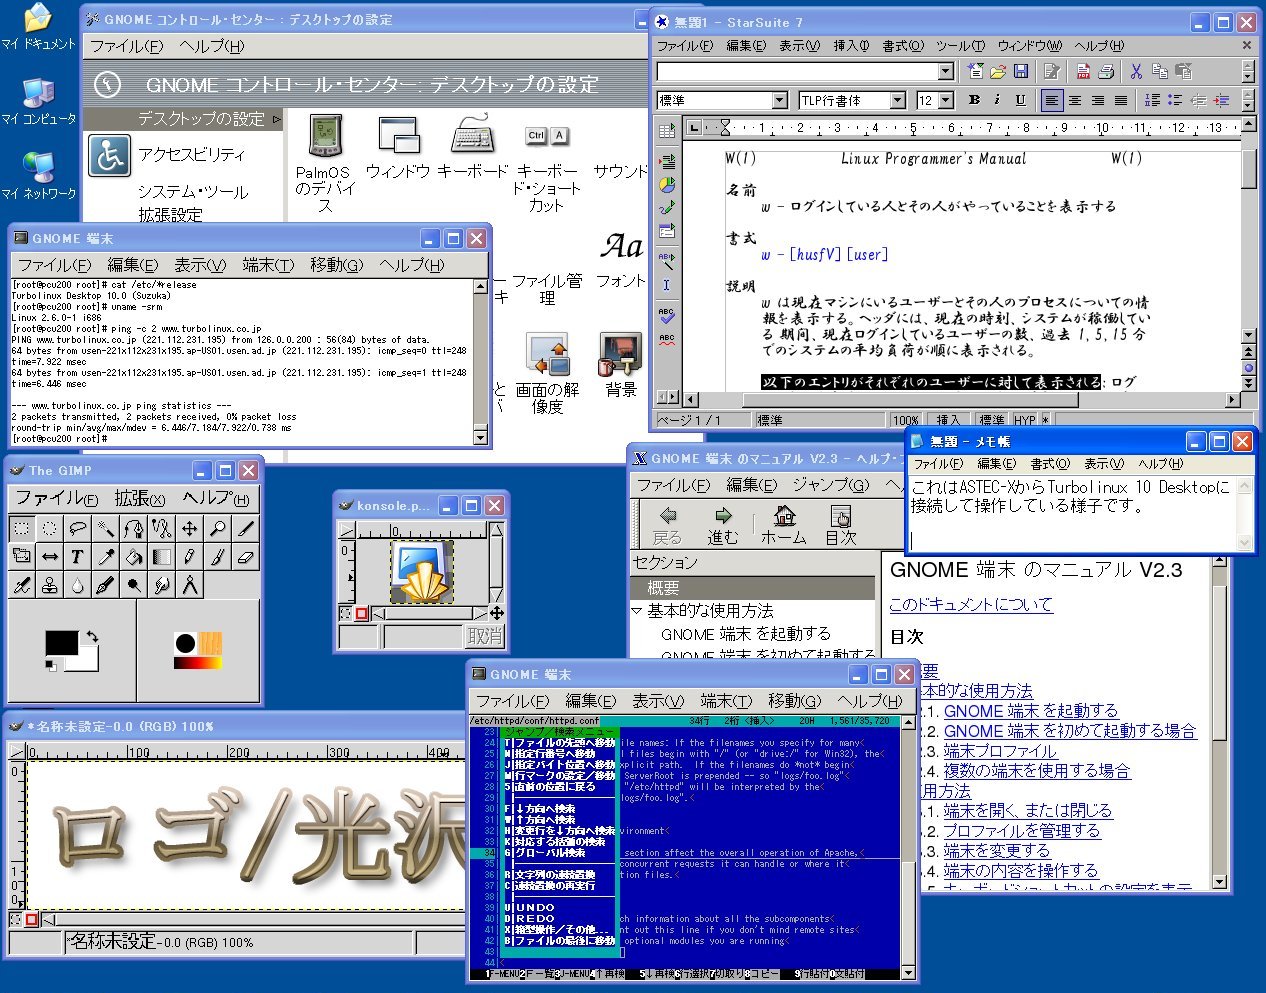The width and height of the screenshot is (1266, 993).
Task: Open the paragraph style 標準 dropdown
Action: tap(780, 100)
